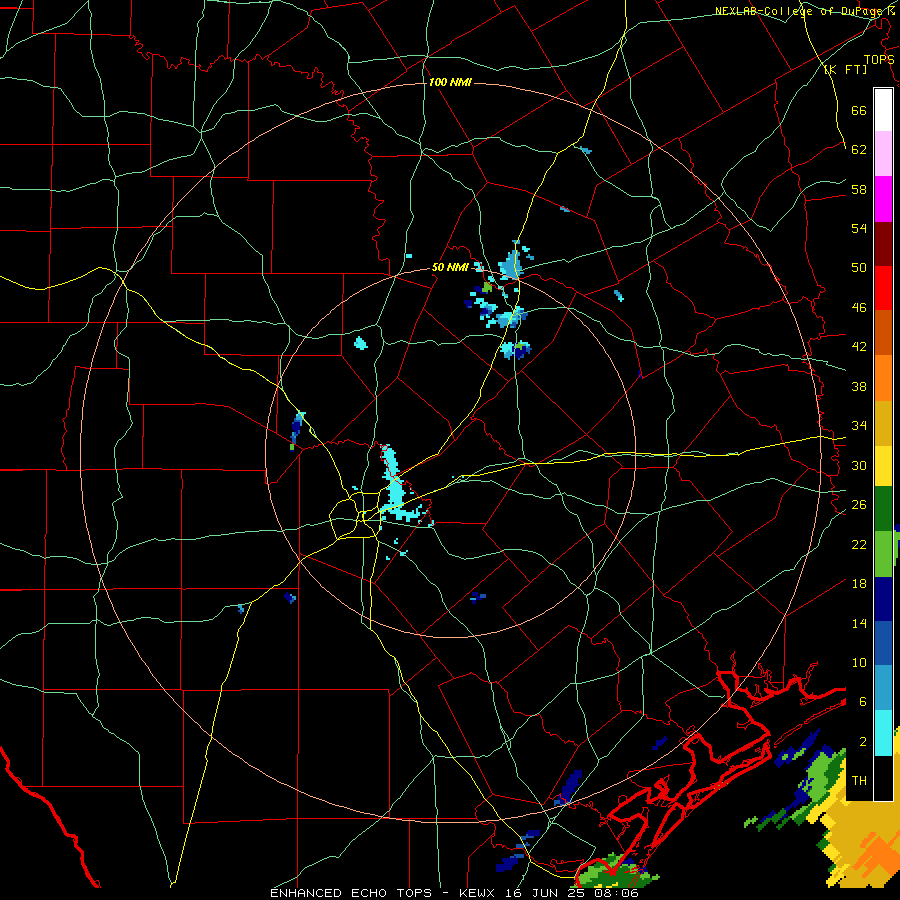This screenshot has height=900, width=900.
Task: Click legend value 22
Action: tap(859, 544)
